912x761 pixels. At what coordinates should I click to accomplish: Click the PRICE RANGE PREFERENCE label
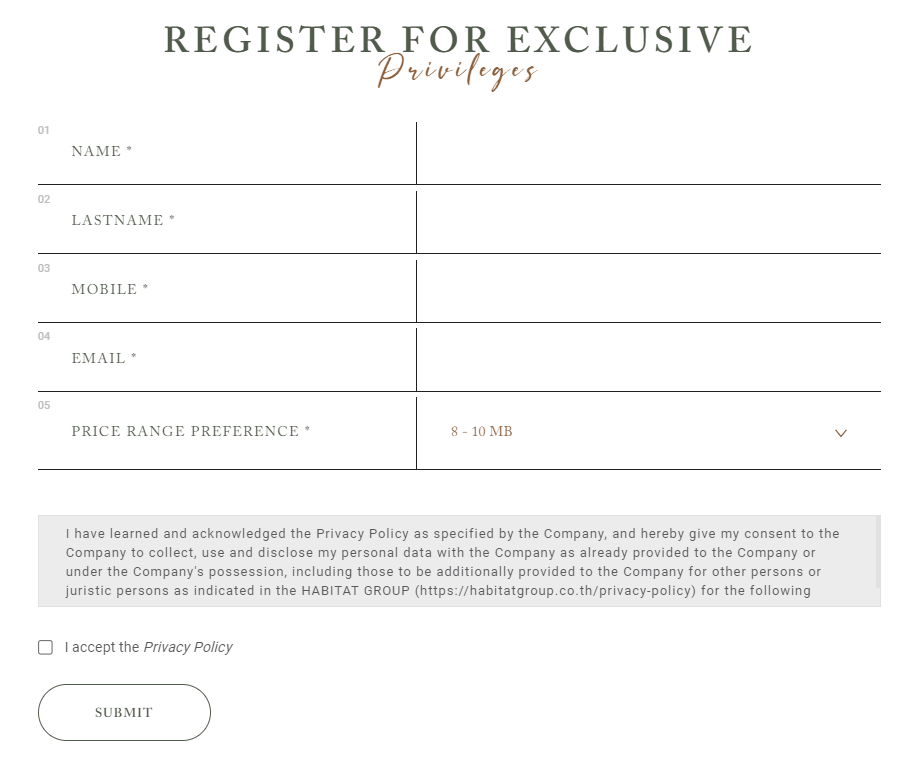click(x=191, y=432)
